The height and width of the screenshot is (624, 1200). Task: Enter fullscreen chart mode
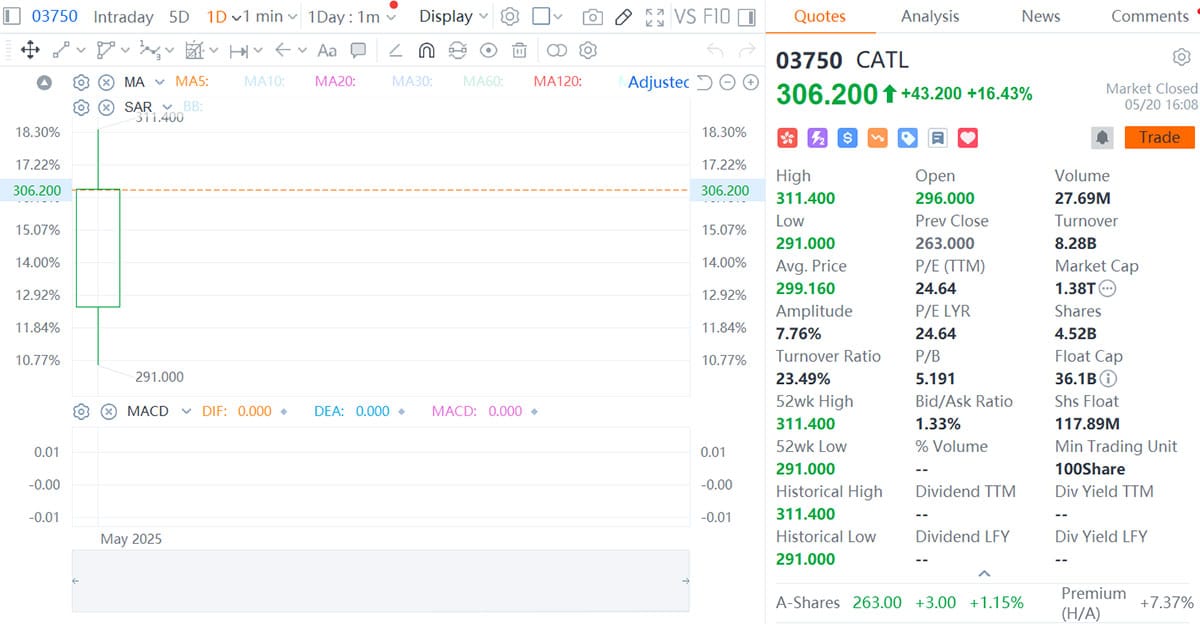(656, 16)
